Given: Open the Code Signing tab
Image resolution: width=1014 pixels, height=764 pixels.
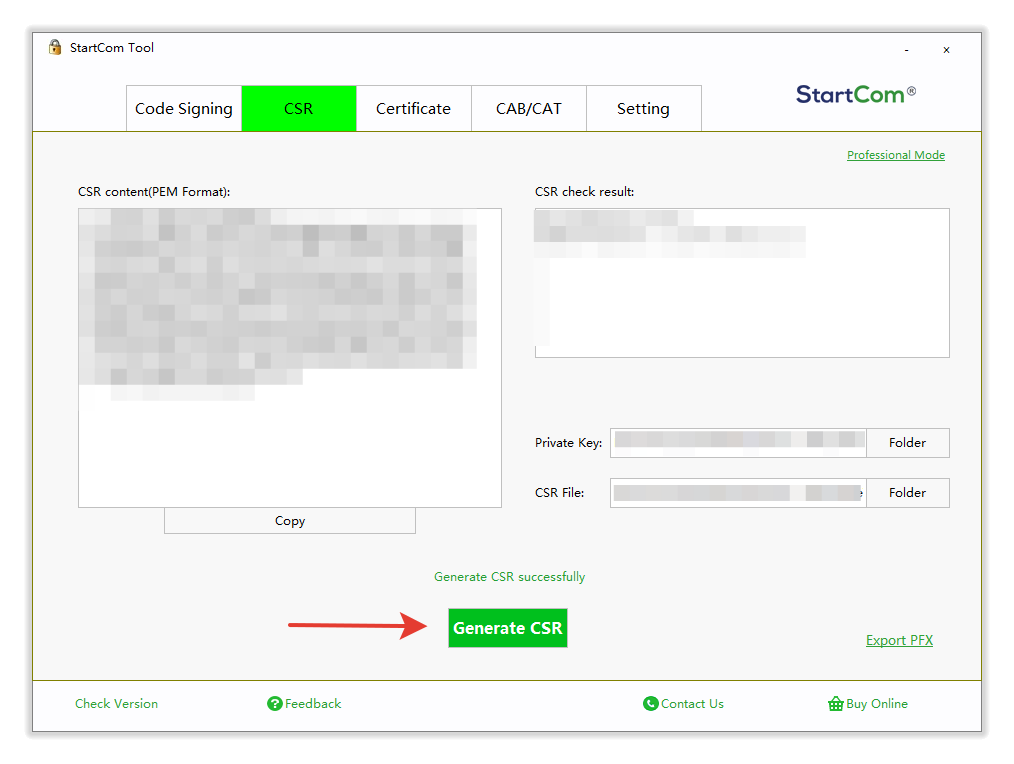Looking at the screenshot, I should click(184, 109).
